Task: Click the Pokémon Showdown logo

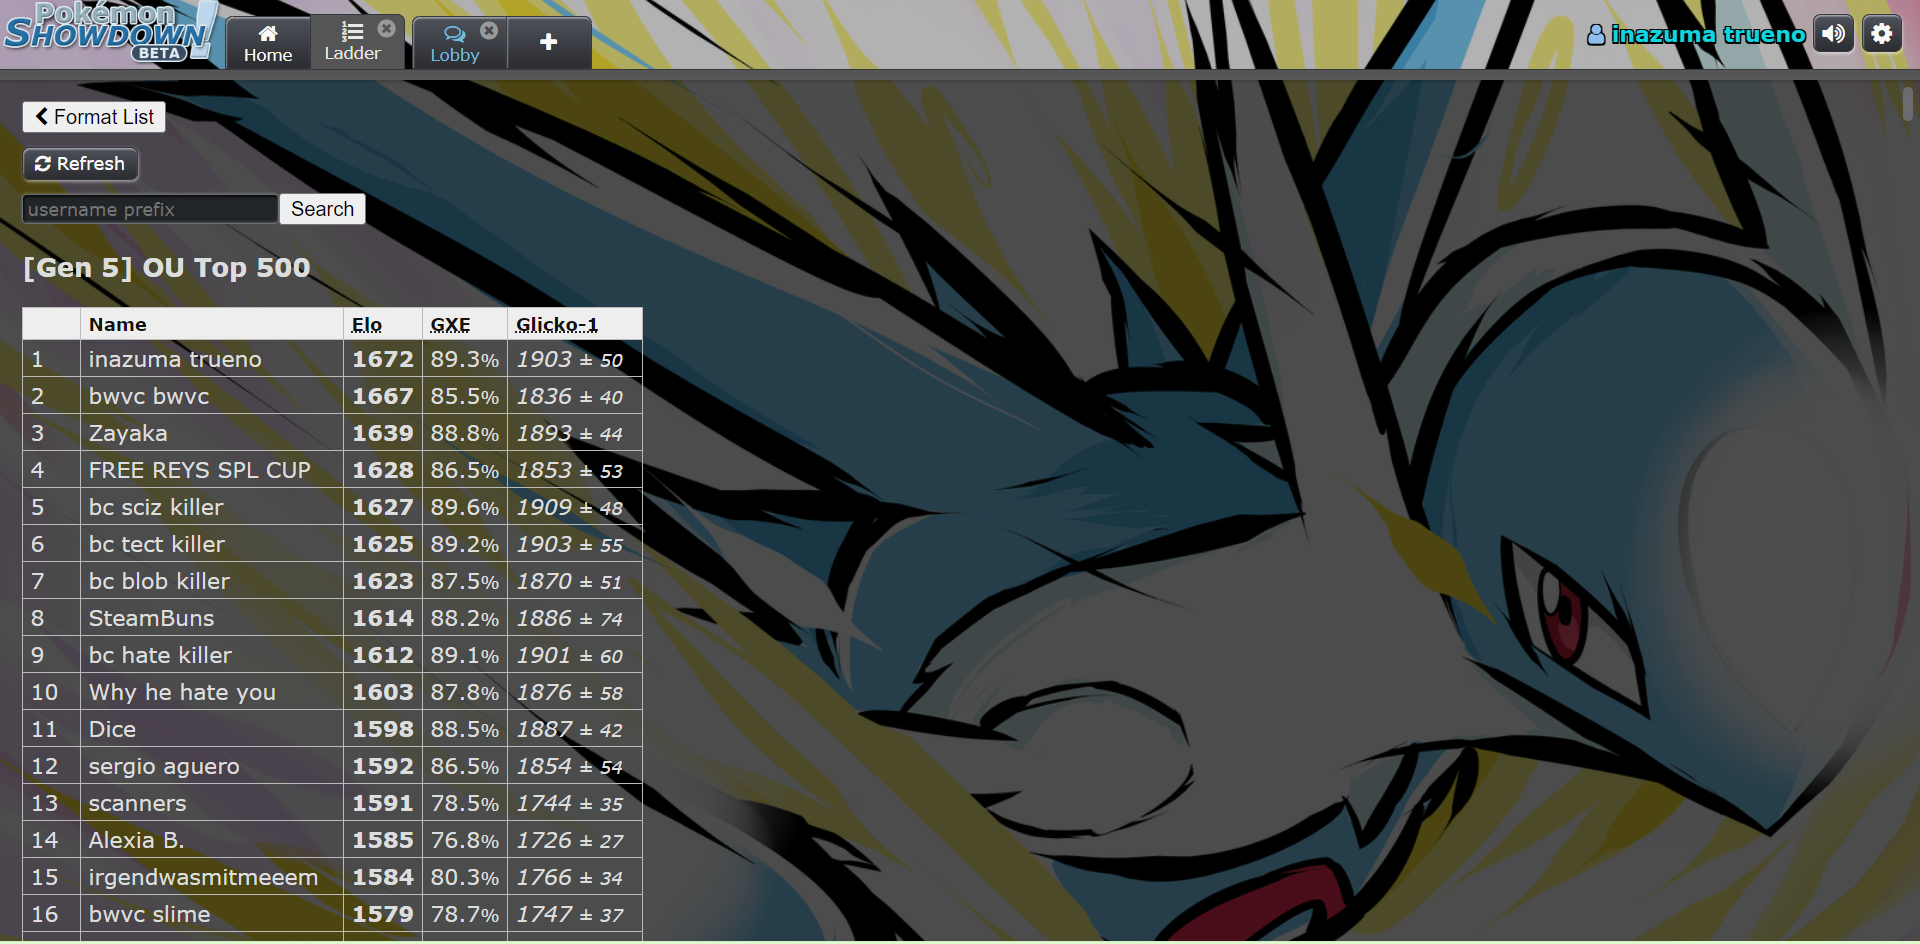Action: click(108, 34)
